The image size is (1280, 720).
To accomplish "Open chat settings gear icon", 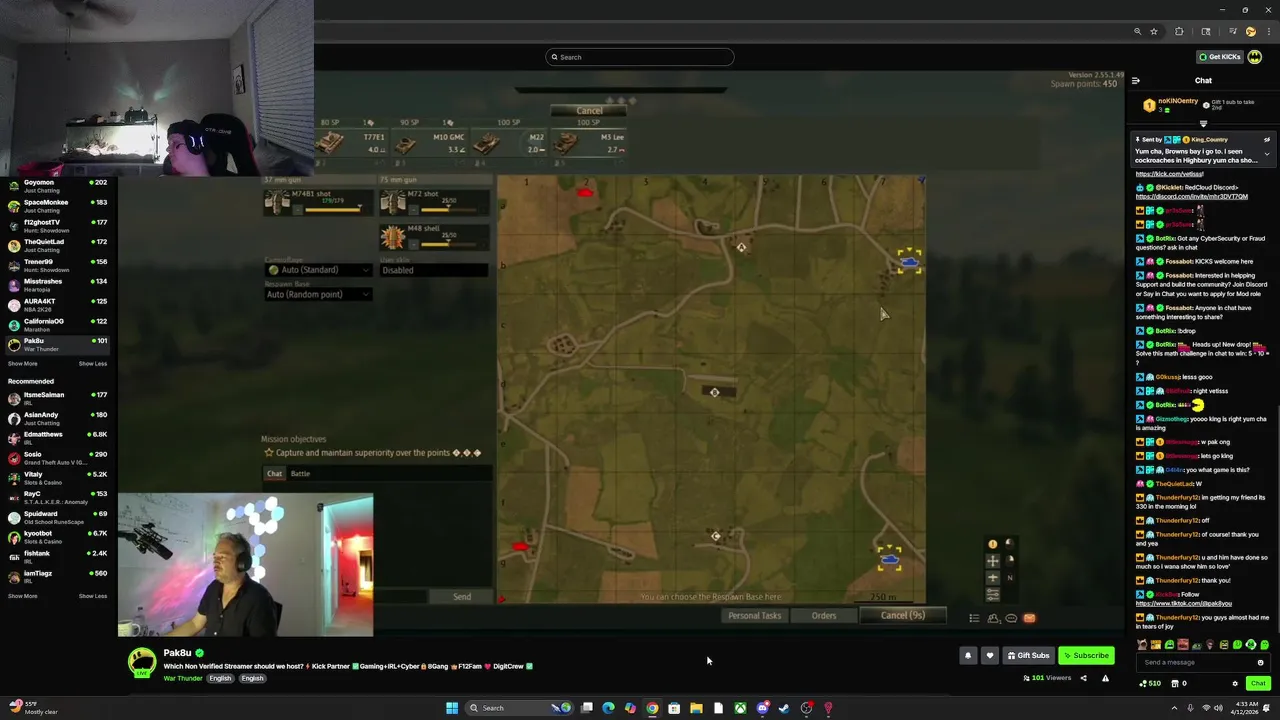I will [1234, 684].
